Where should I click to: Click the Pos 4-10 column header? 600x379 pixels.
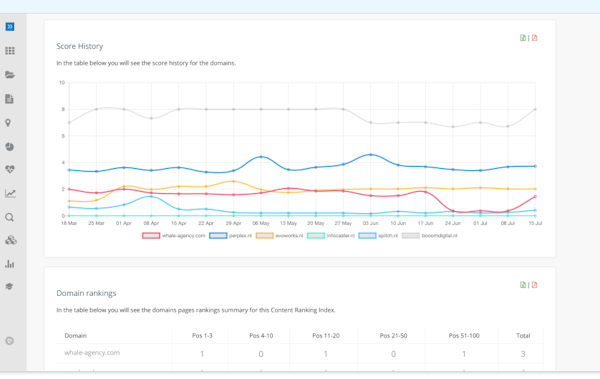click(x=261, y=335)
